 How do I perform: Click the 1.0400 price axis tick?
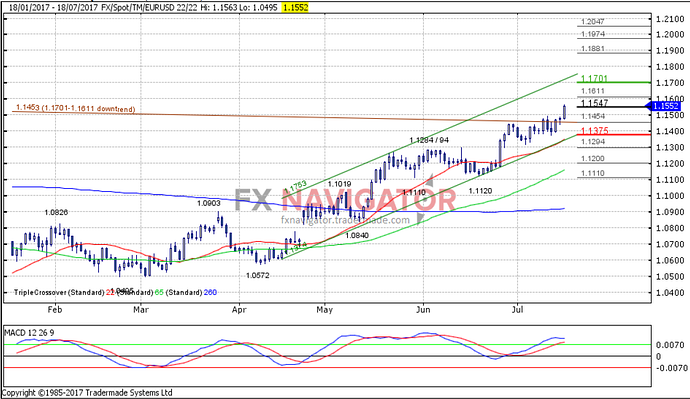(670, 293)
